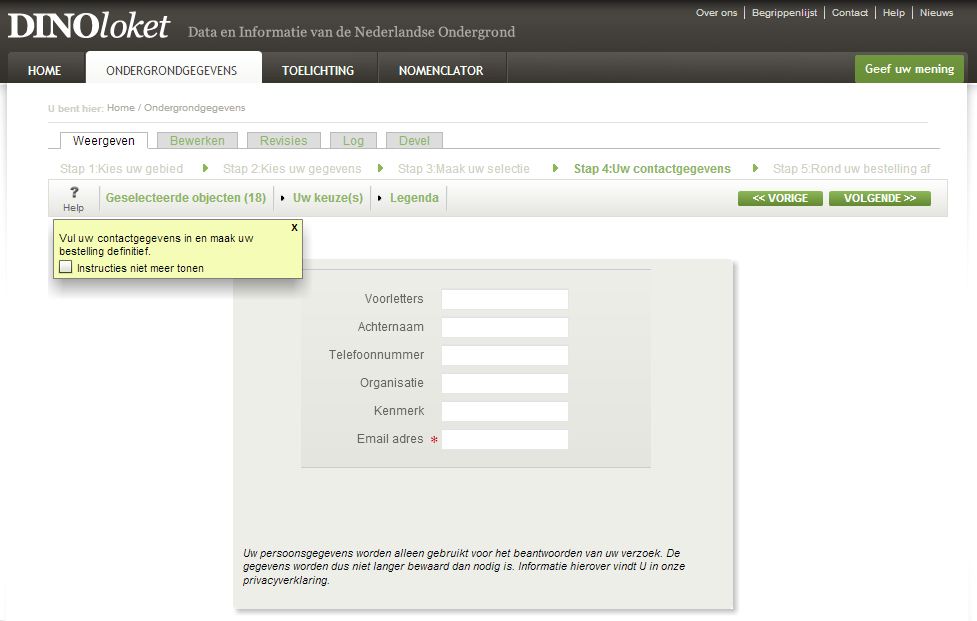Viewport: 977px width, 621px height.
Task: Click Home in the breadcrumb
Action: click(x=120, y=108)
